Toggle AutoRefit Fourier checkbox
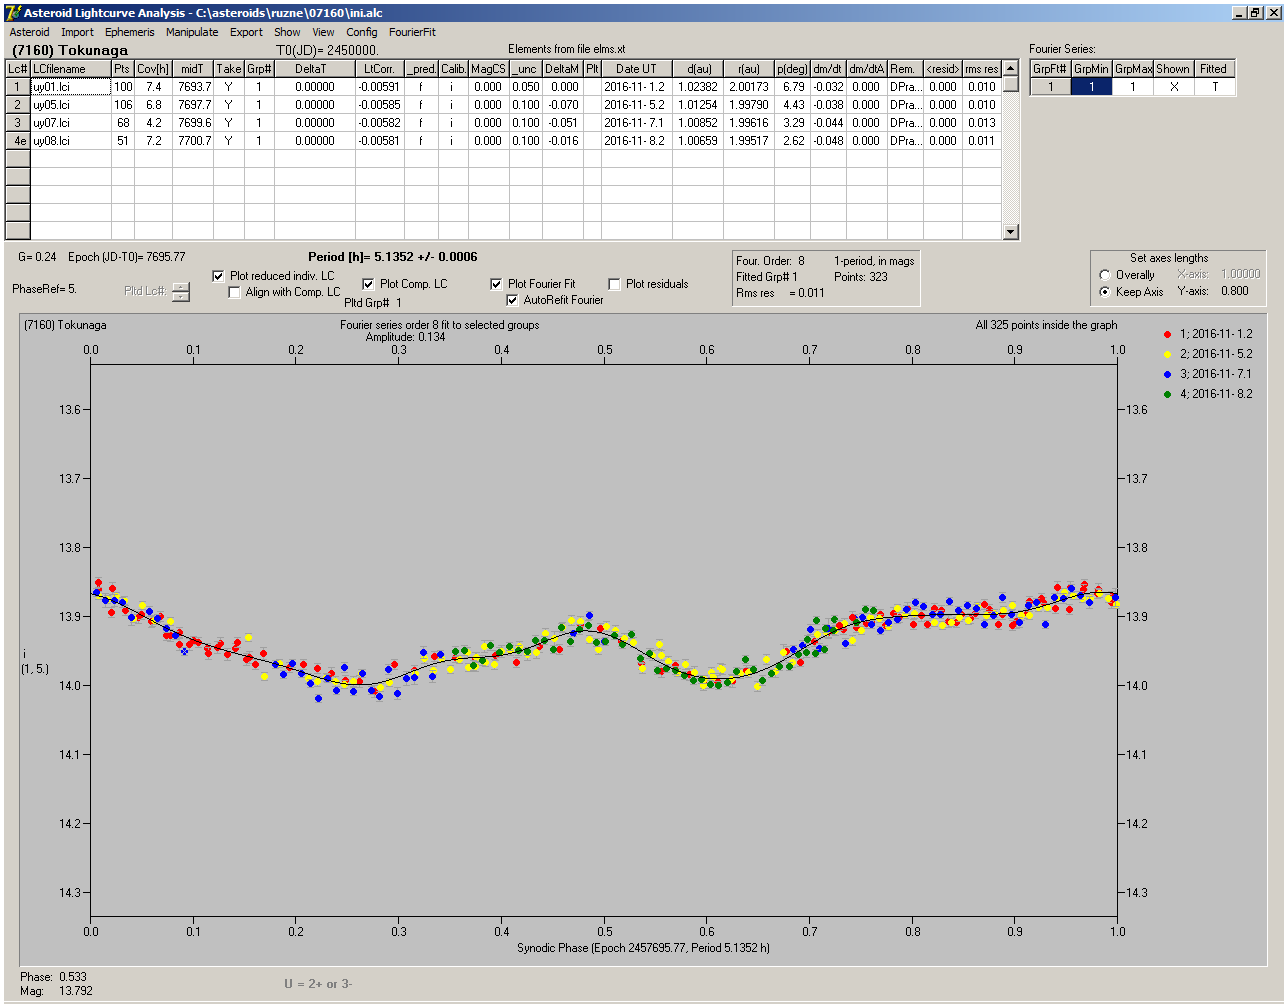Screen dimensions: 1288x1004 [x=512, y=300]
